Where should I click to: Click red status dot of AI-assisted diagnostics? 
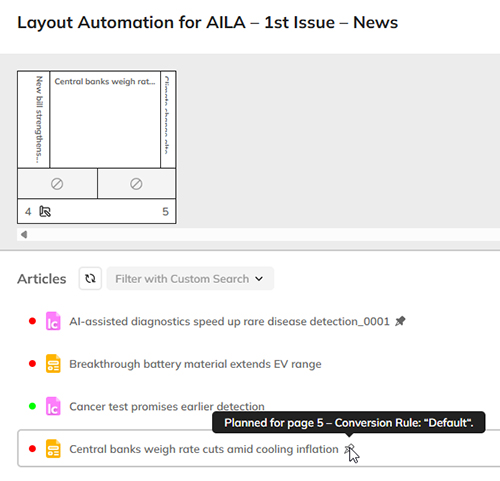[32, 321]
